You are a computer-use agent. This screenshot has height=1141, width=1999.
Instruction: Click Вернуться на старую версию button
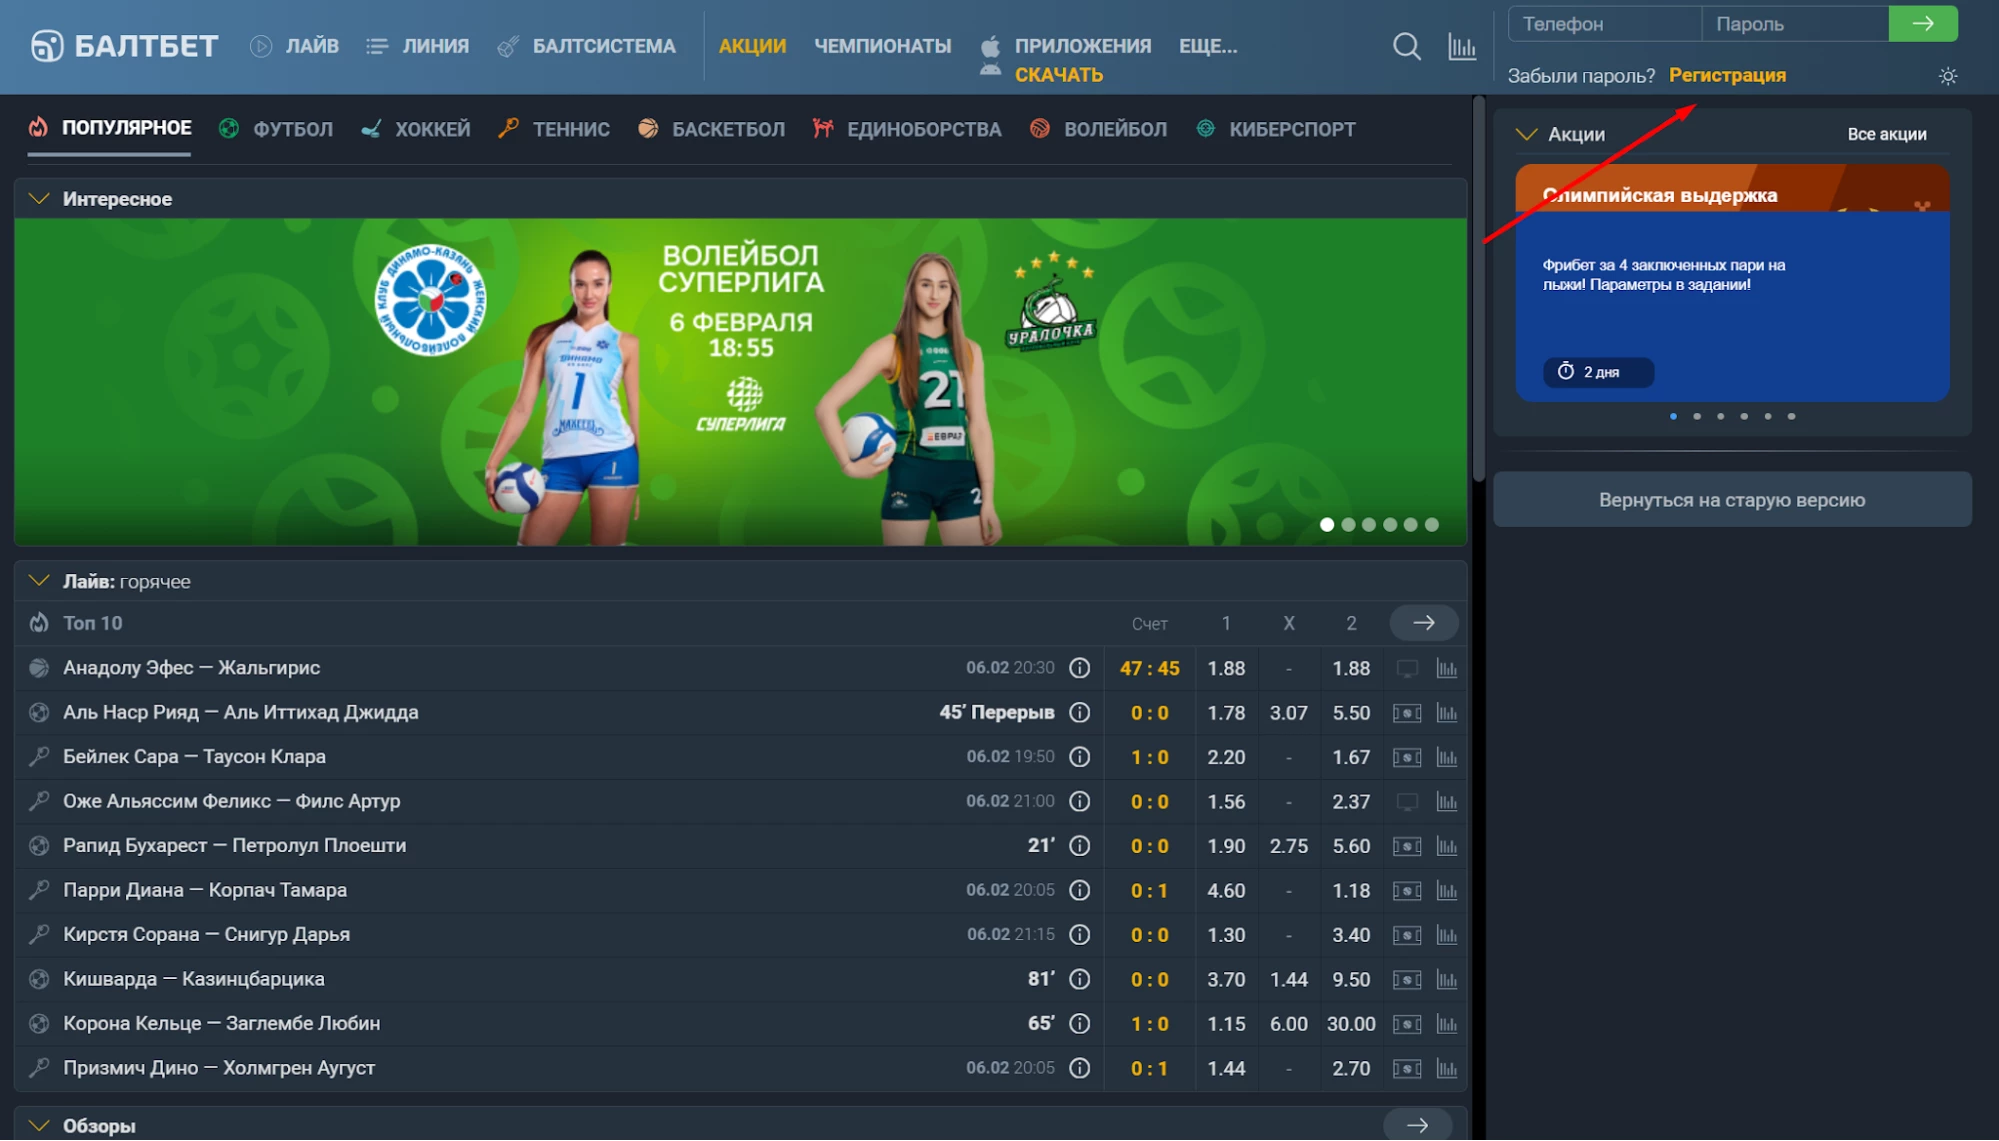[x=1731, y=500]
